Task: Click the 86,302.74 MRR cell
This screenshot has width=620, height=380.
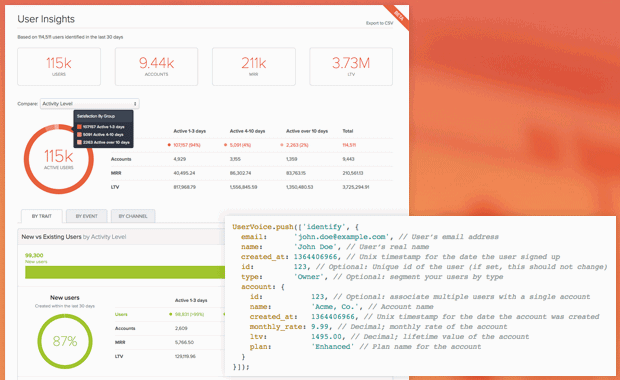Action: pos(240,173)
